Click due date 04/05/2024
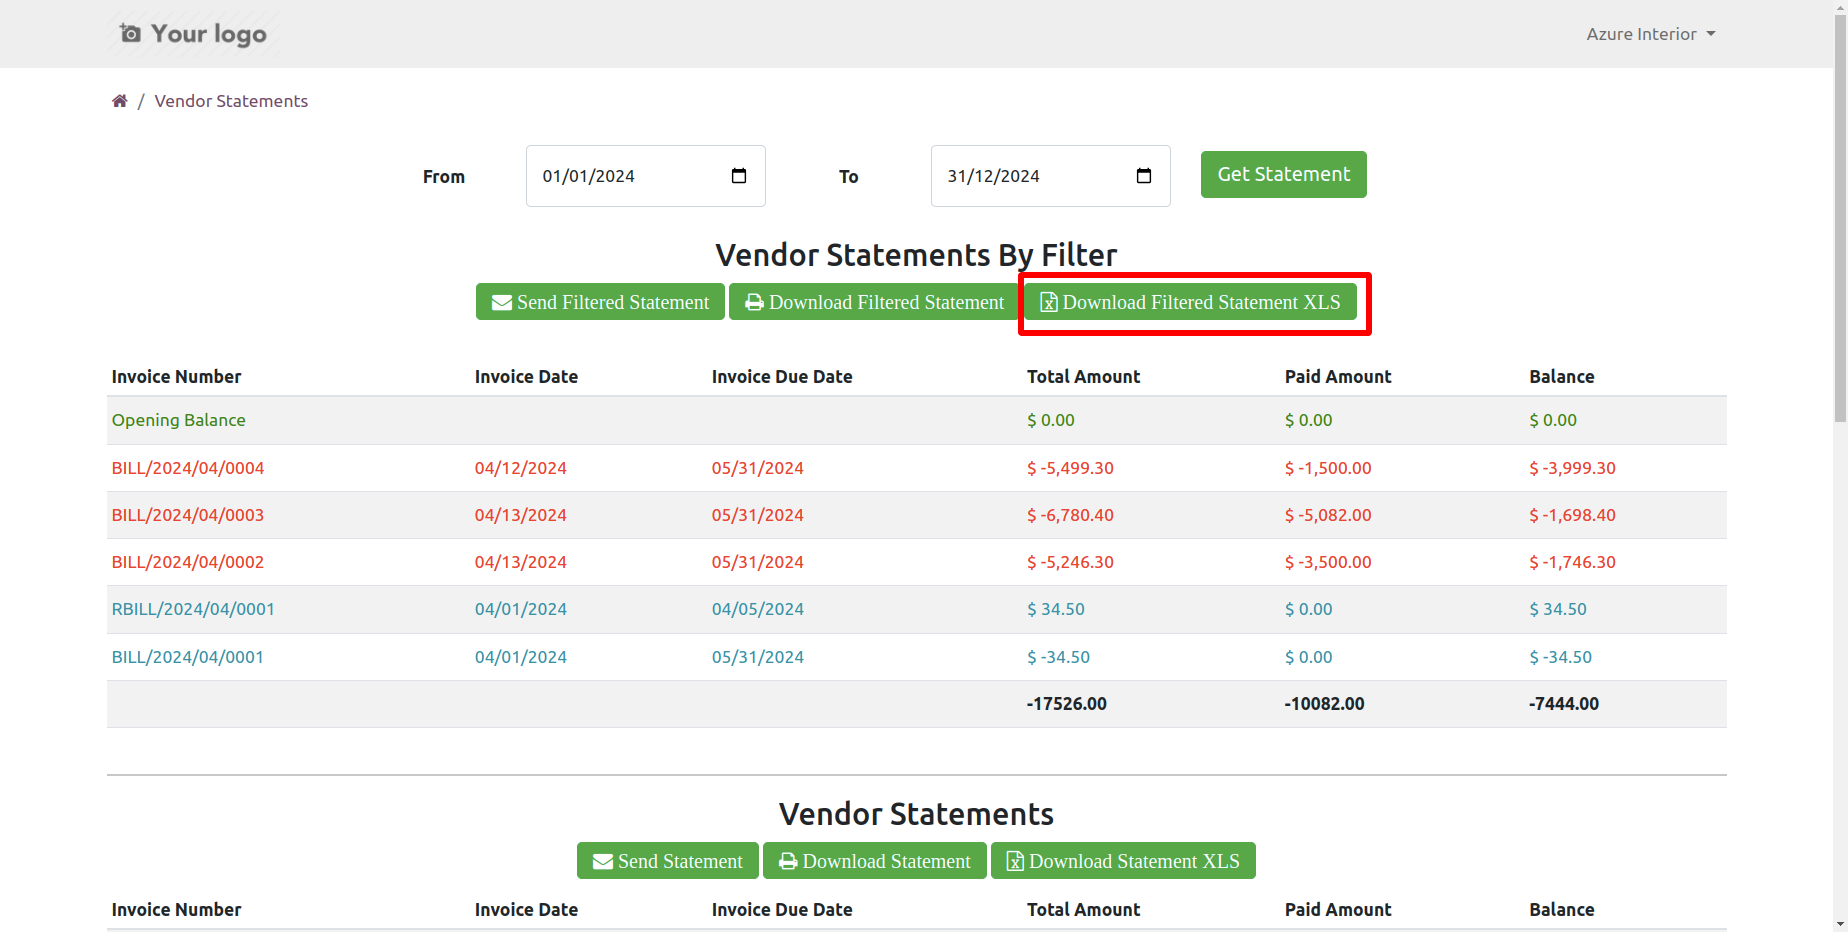The image size is (1848, 932). [758, 609]
